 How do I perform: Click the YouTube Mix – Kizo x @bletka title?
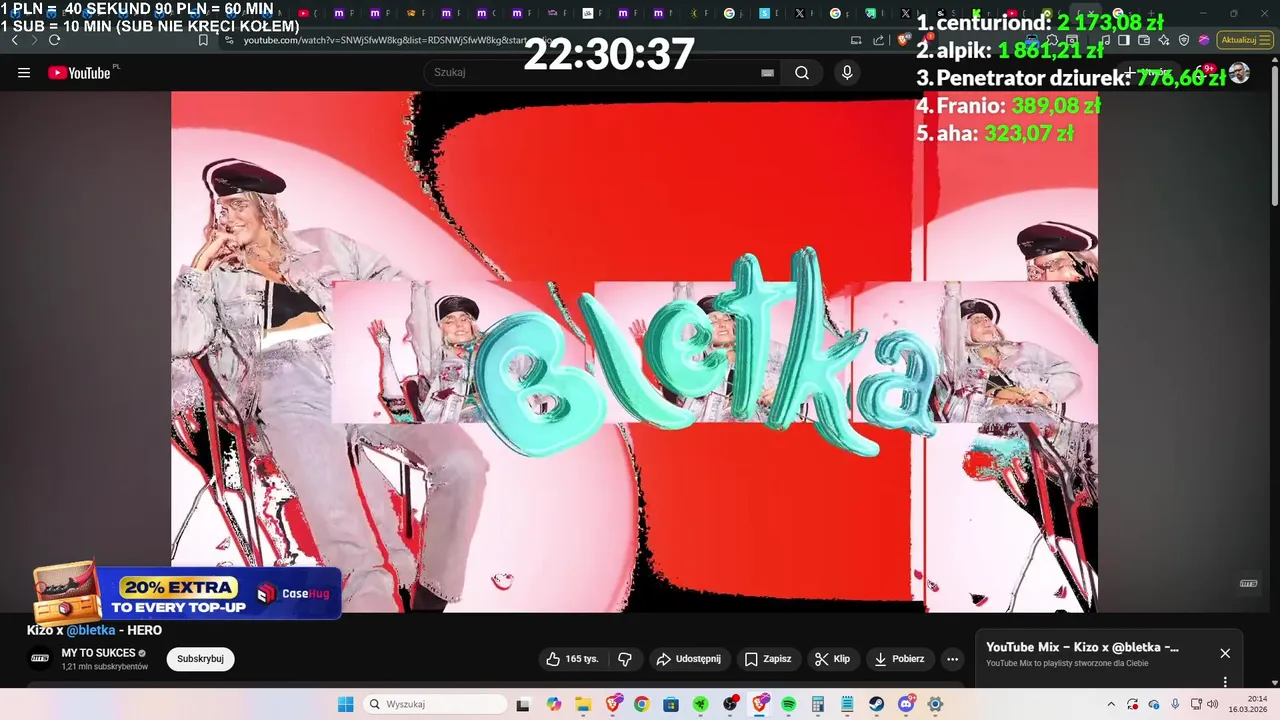pyautogui.click(x=1082, y=647)
